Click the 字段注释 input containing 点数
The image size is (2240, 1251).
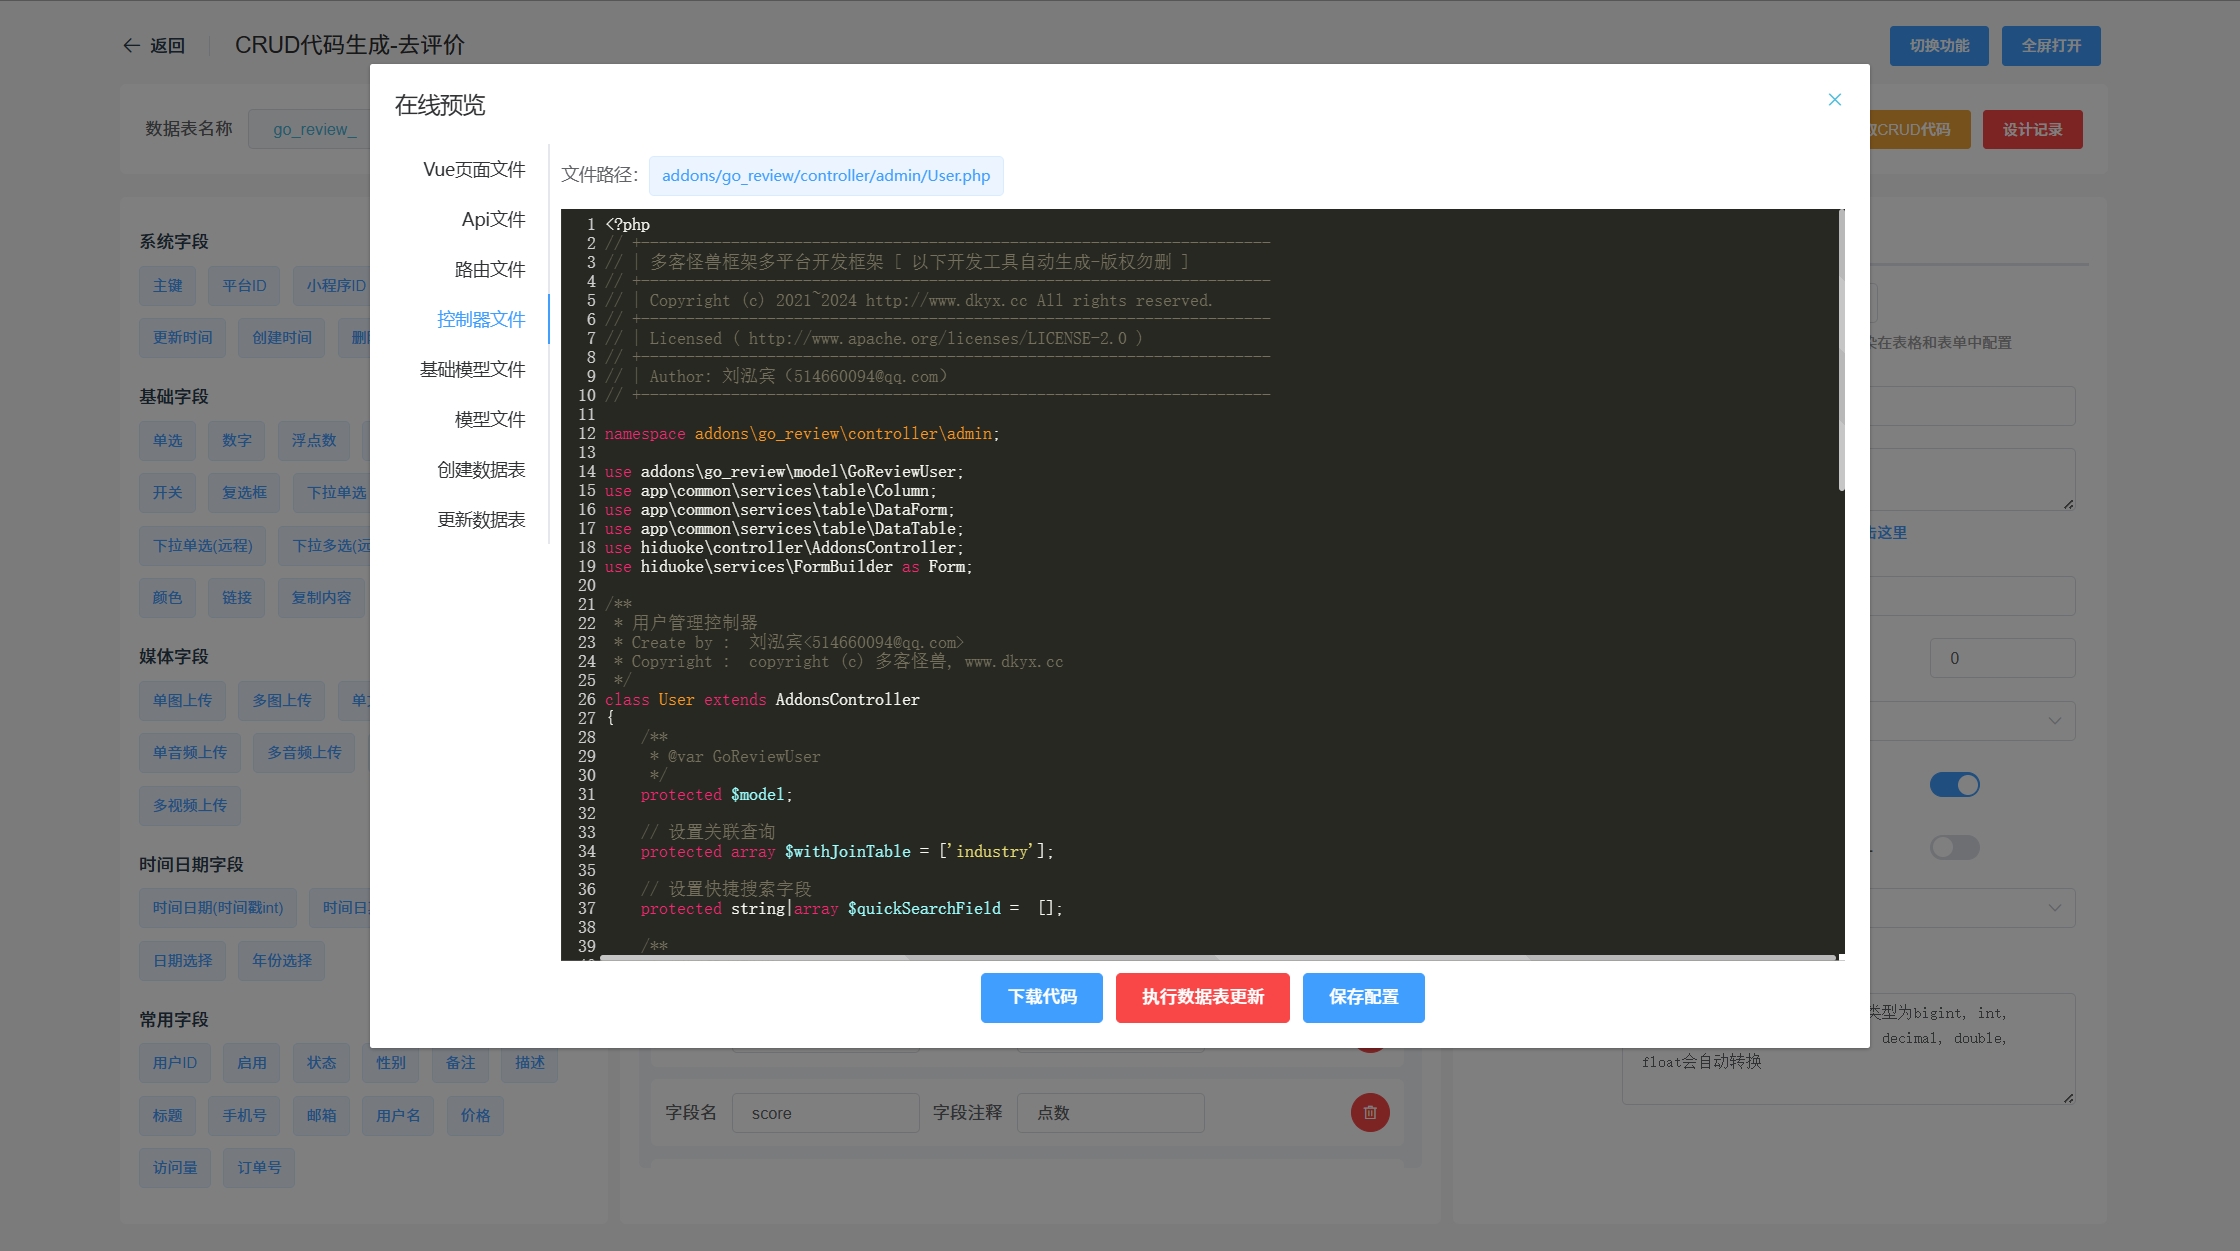coord(1110,1113)
